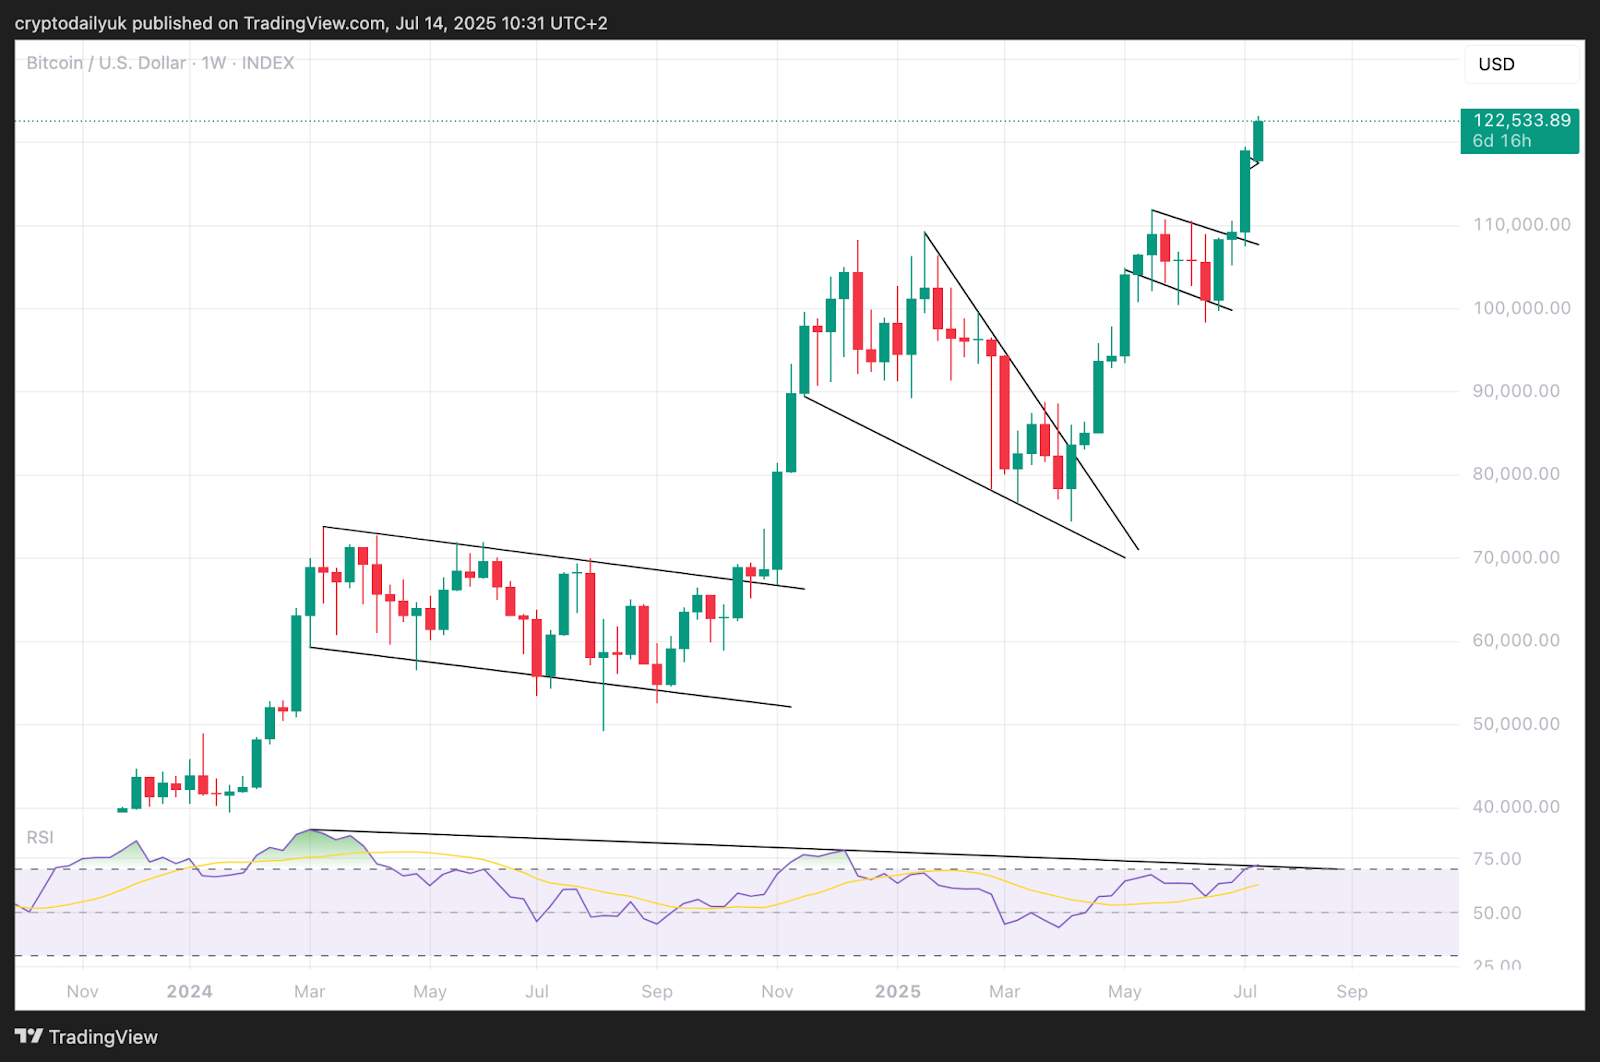Click the first Nov label on time axis
Viewport: 1600px width, 1062px height.
82,992
